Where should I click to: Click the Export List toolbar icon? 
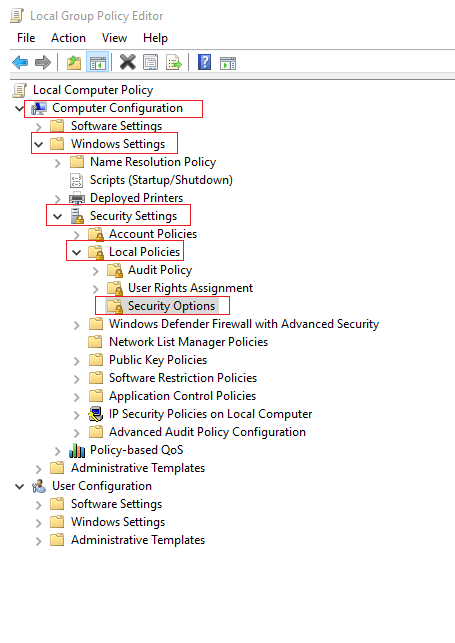point(174,63)
